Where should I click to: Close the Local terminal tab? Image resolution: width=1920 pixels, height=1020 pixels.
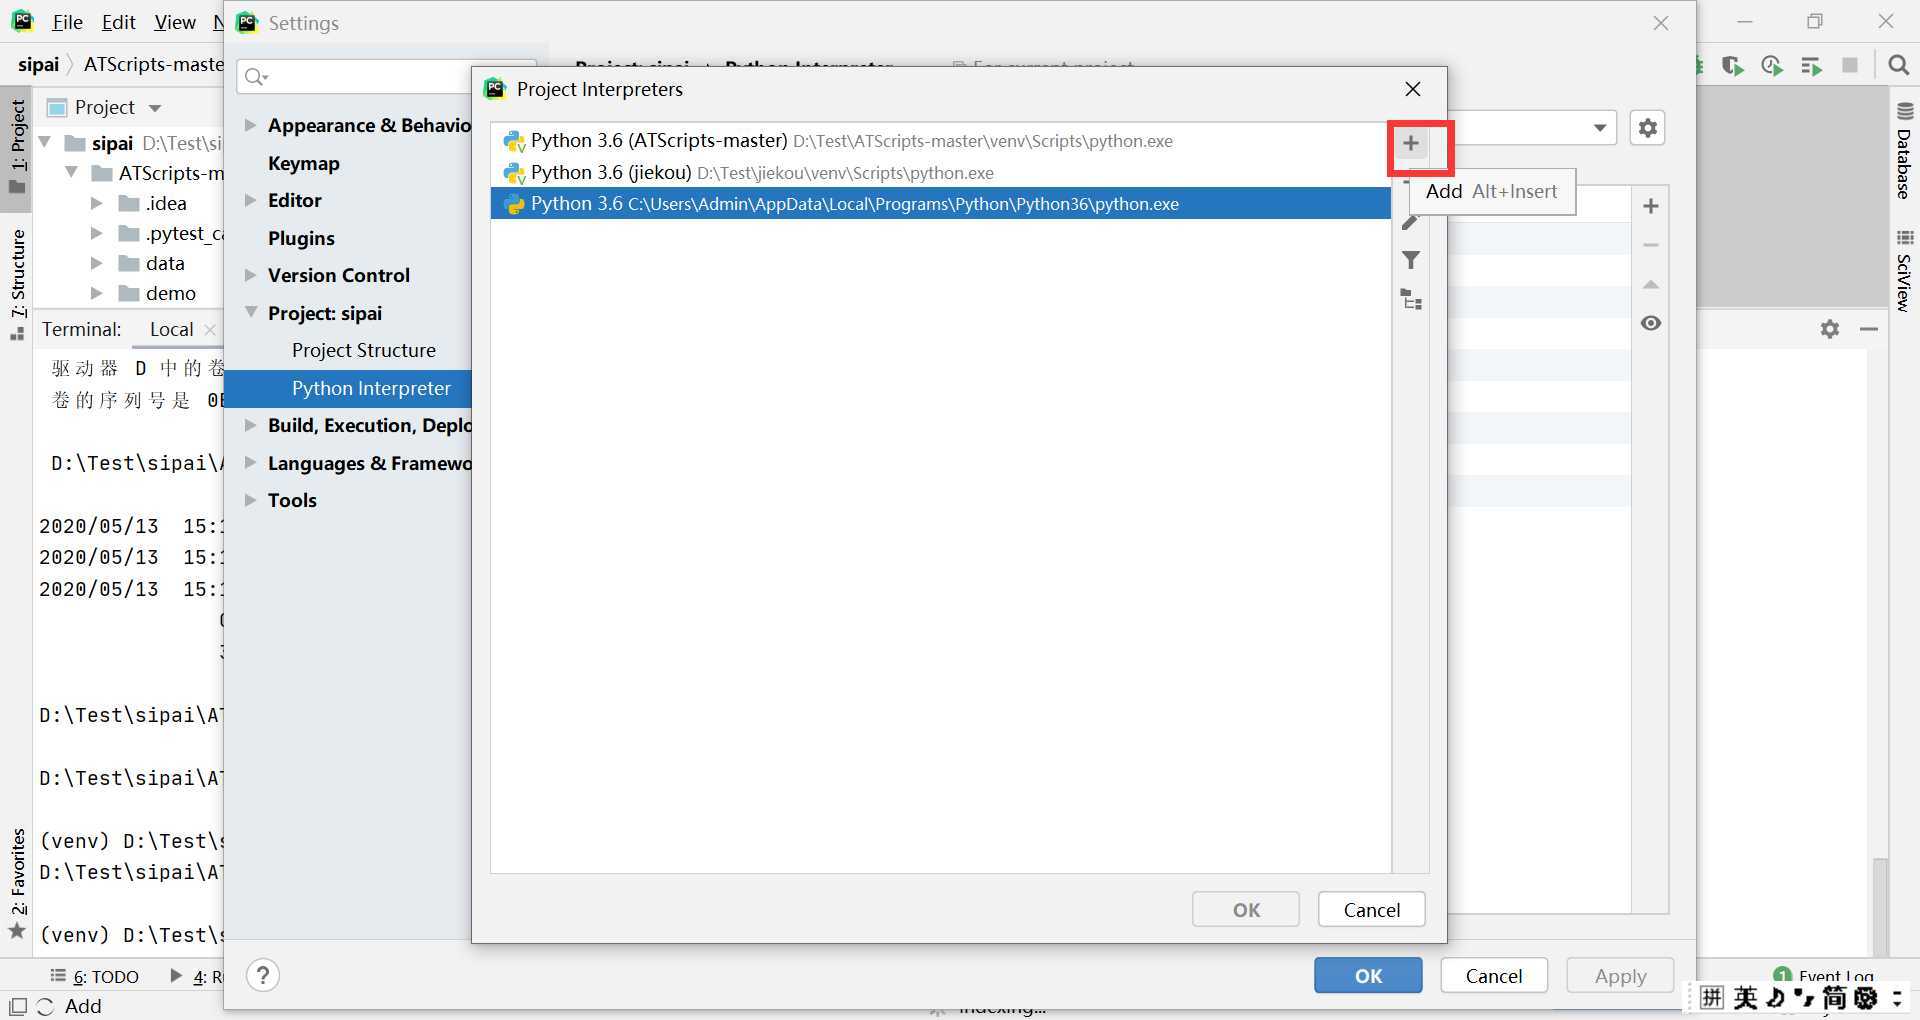(209, 329)
